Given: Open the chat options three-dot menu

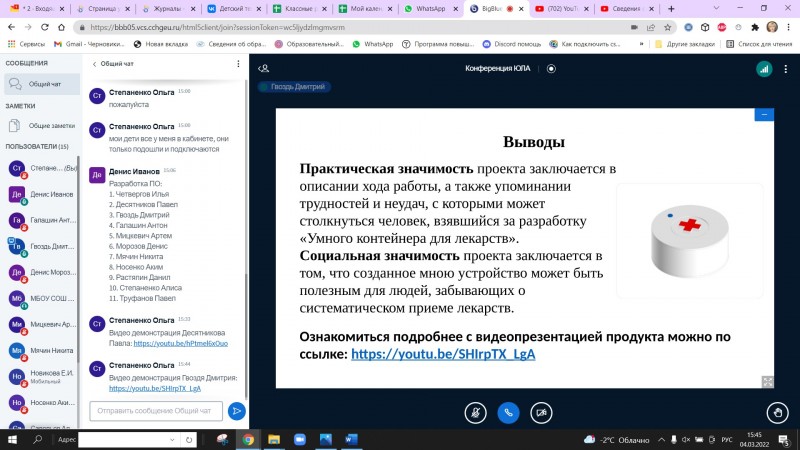Looking at the screenshot, I should [x=238, y=63].
